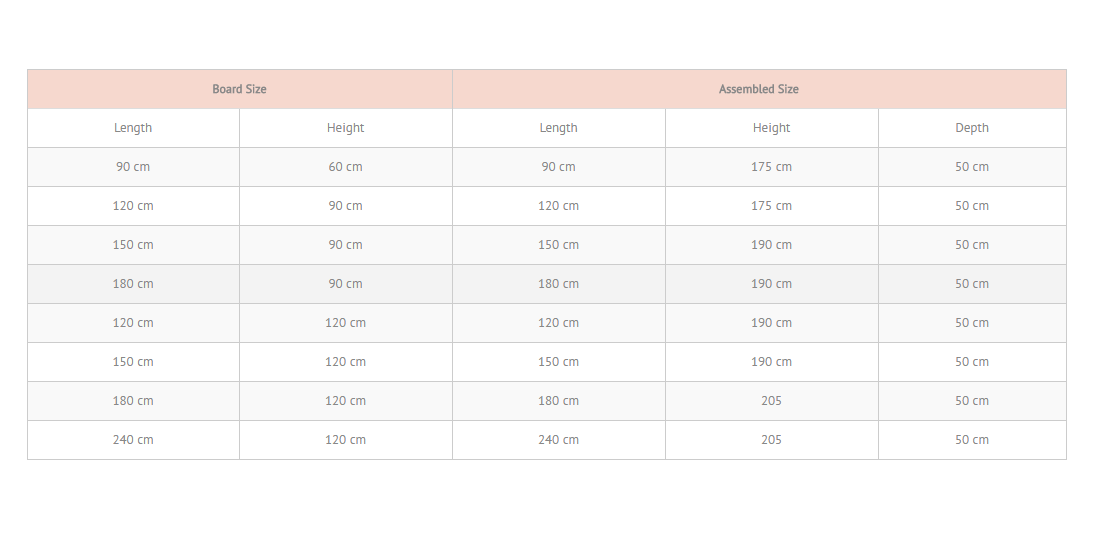The height and width of the screenshot is (534, 1095).
Task: Click the 180 cm board length in highlighted row
Action: tap(133, 284)
